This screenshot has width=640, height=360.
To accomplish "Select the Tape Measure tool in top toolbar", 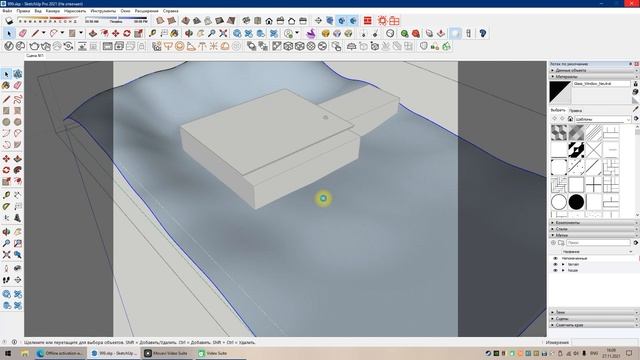I will (152, 33).
